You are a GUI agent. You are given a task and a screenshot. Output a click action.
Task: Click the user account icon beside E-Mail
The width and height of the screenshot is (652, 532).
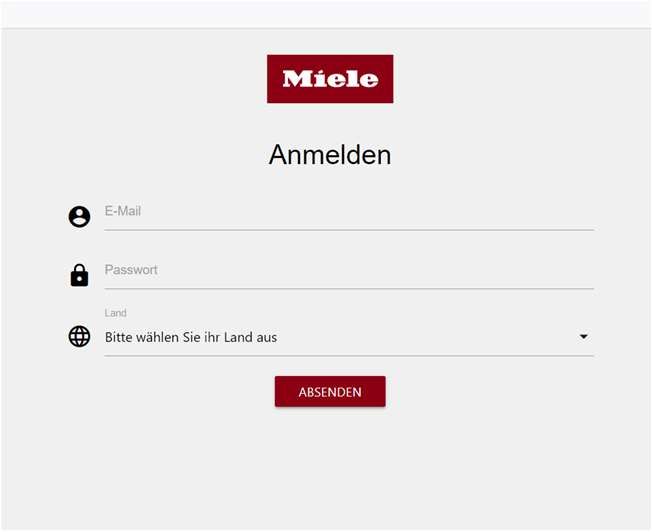(79, 216)
